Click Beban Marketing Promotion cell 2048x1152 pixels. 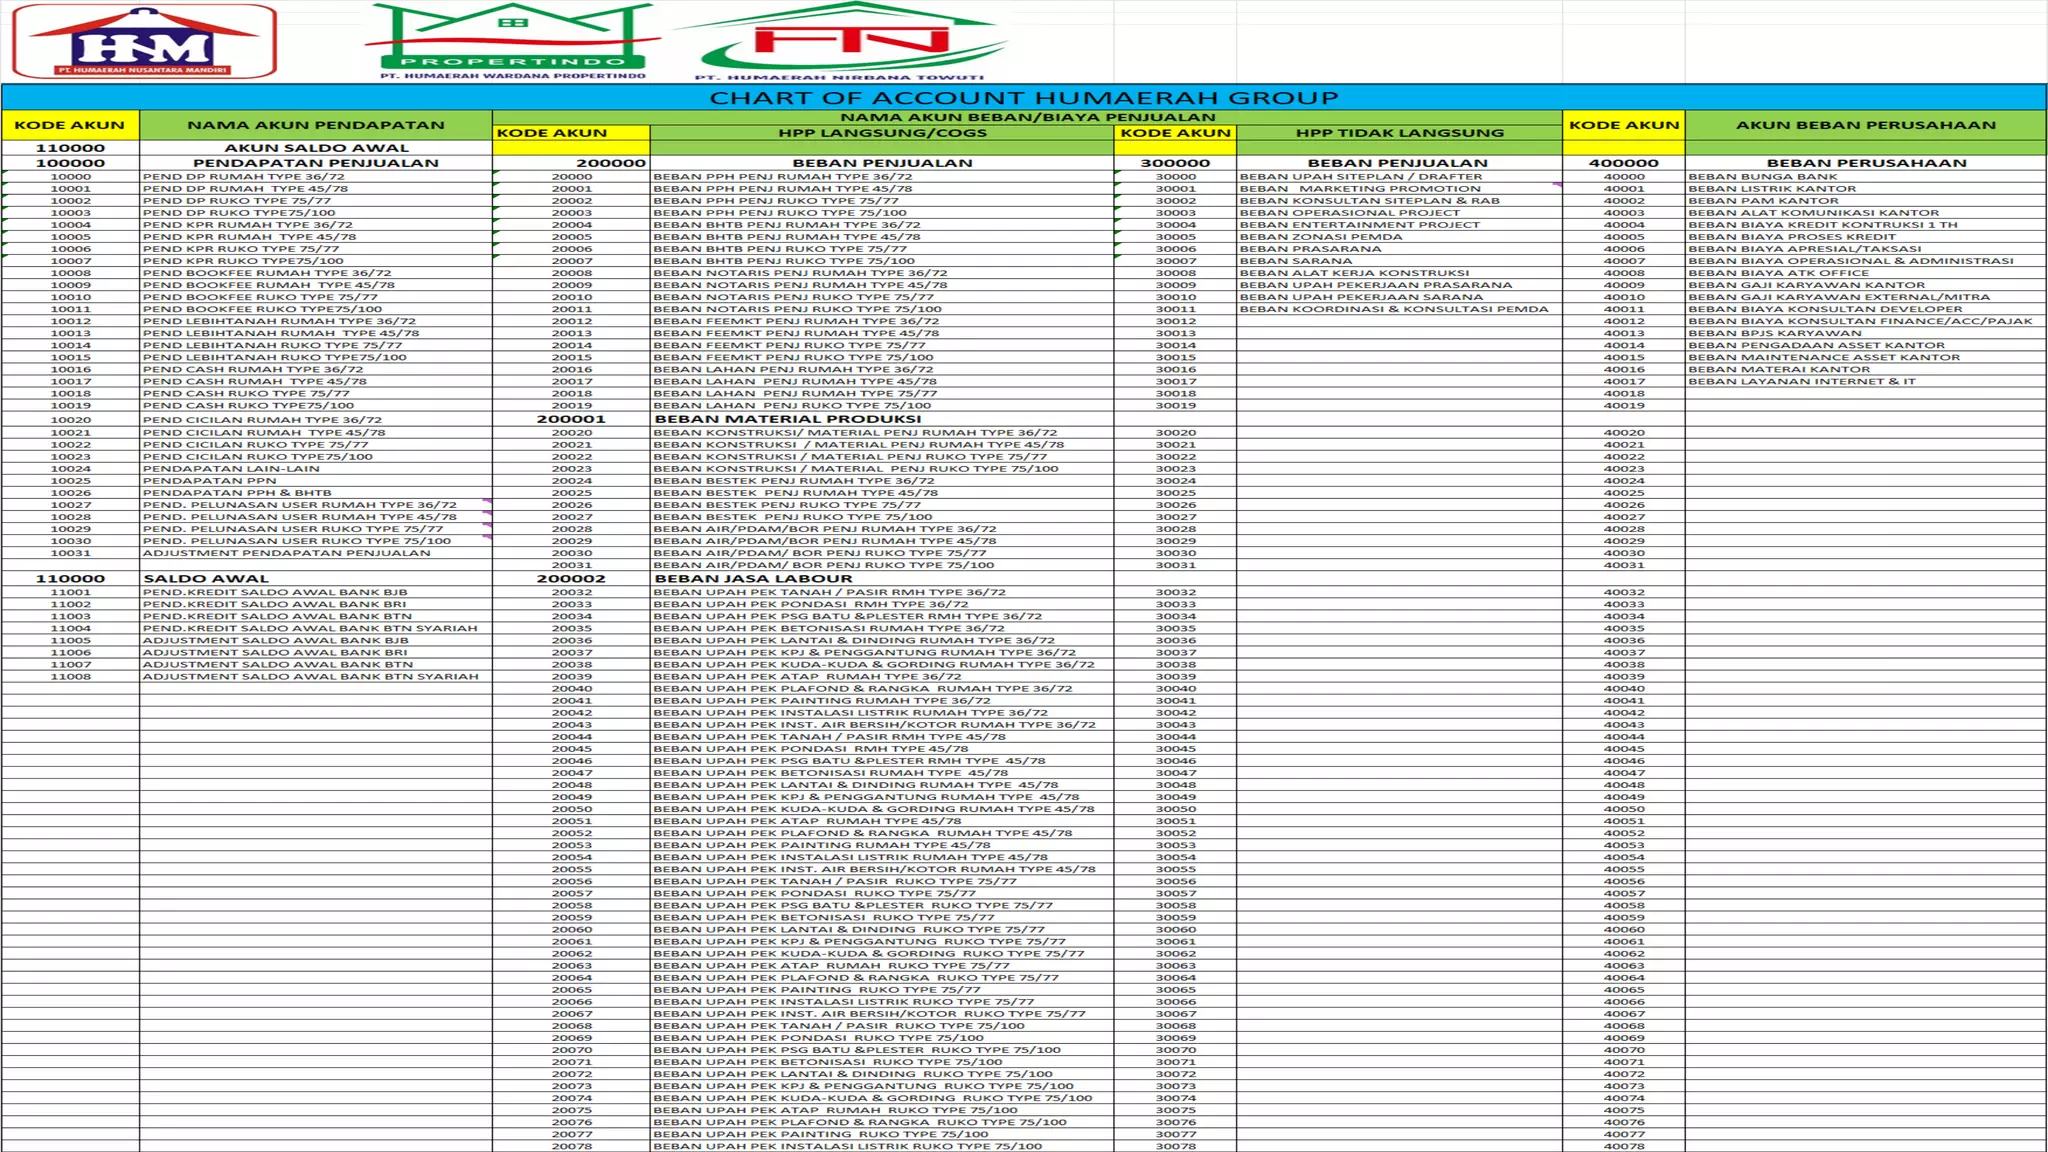pyautogui.click(x=1360, y=189)
